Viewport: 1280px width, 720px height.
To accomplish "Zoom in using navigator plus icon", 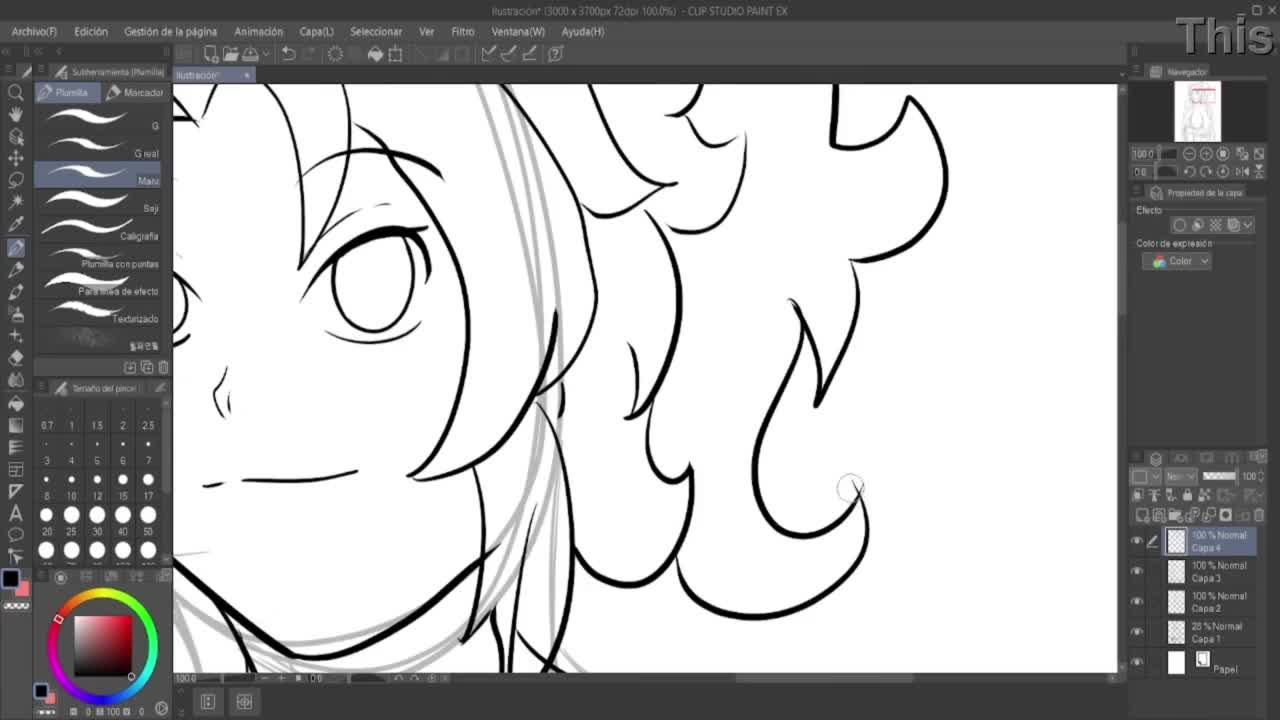I will [x=1206, y=154].
